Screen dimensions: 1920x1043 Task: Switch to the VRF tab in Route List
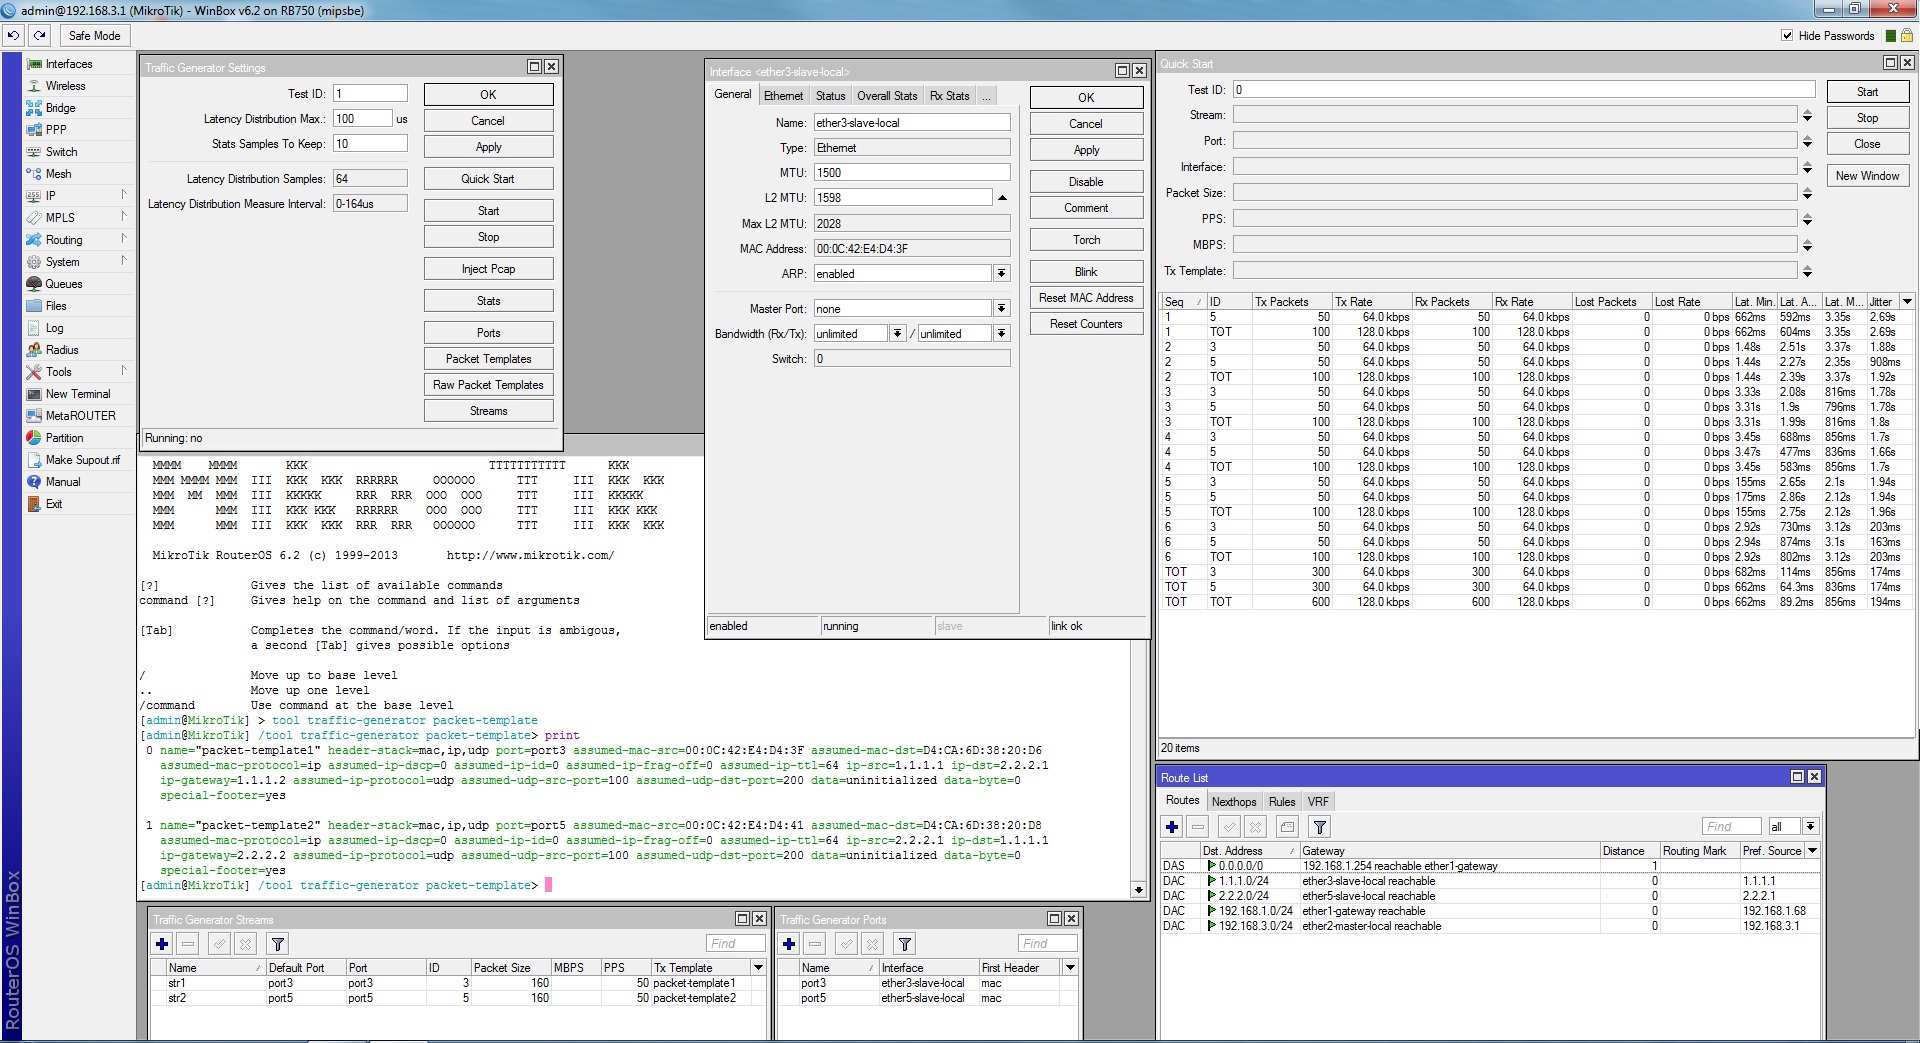[x=1318, y=802]
